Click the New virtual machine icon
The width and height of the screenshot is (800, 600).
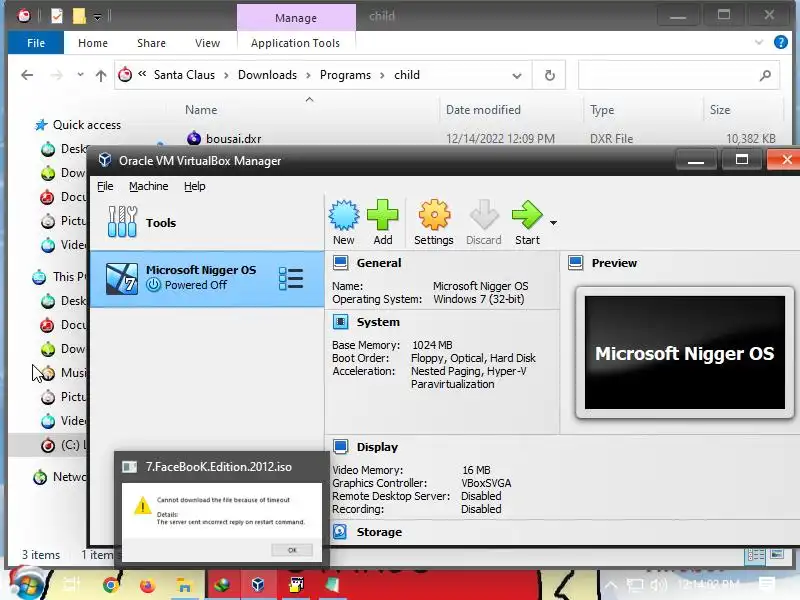click(344, 216)
